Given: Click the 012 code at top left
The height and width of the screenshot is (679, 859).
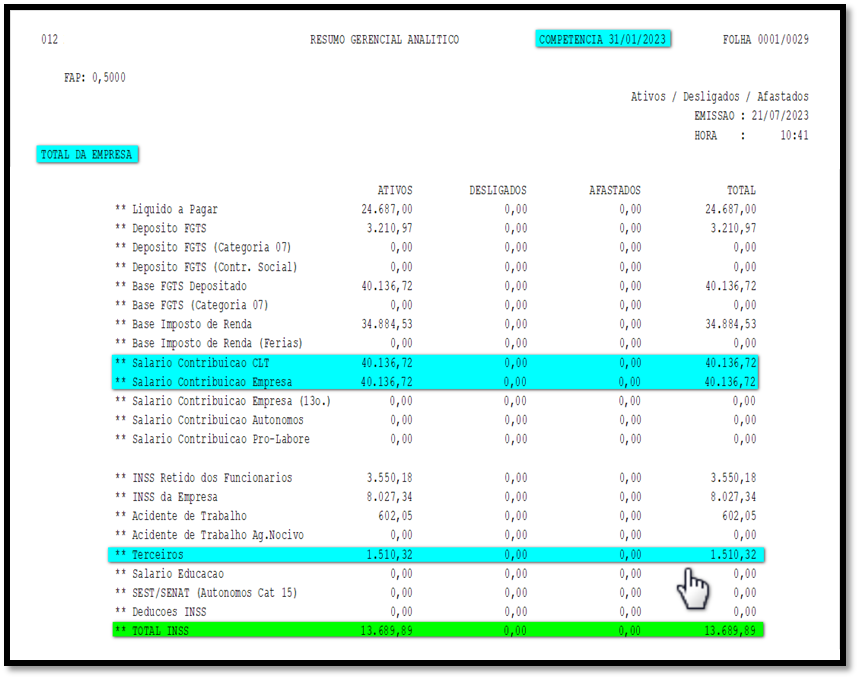Looking at the screenshot, I should (x=49, y=39).
